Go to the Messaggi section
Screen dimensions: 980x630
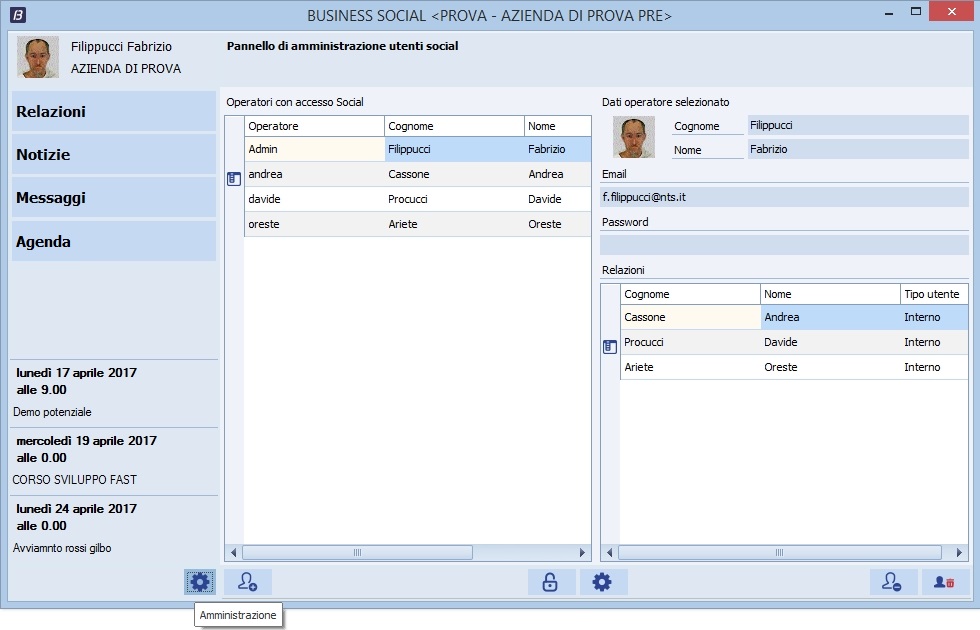pyautogui.click(x=114, y=198)
